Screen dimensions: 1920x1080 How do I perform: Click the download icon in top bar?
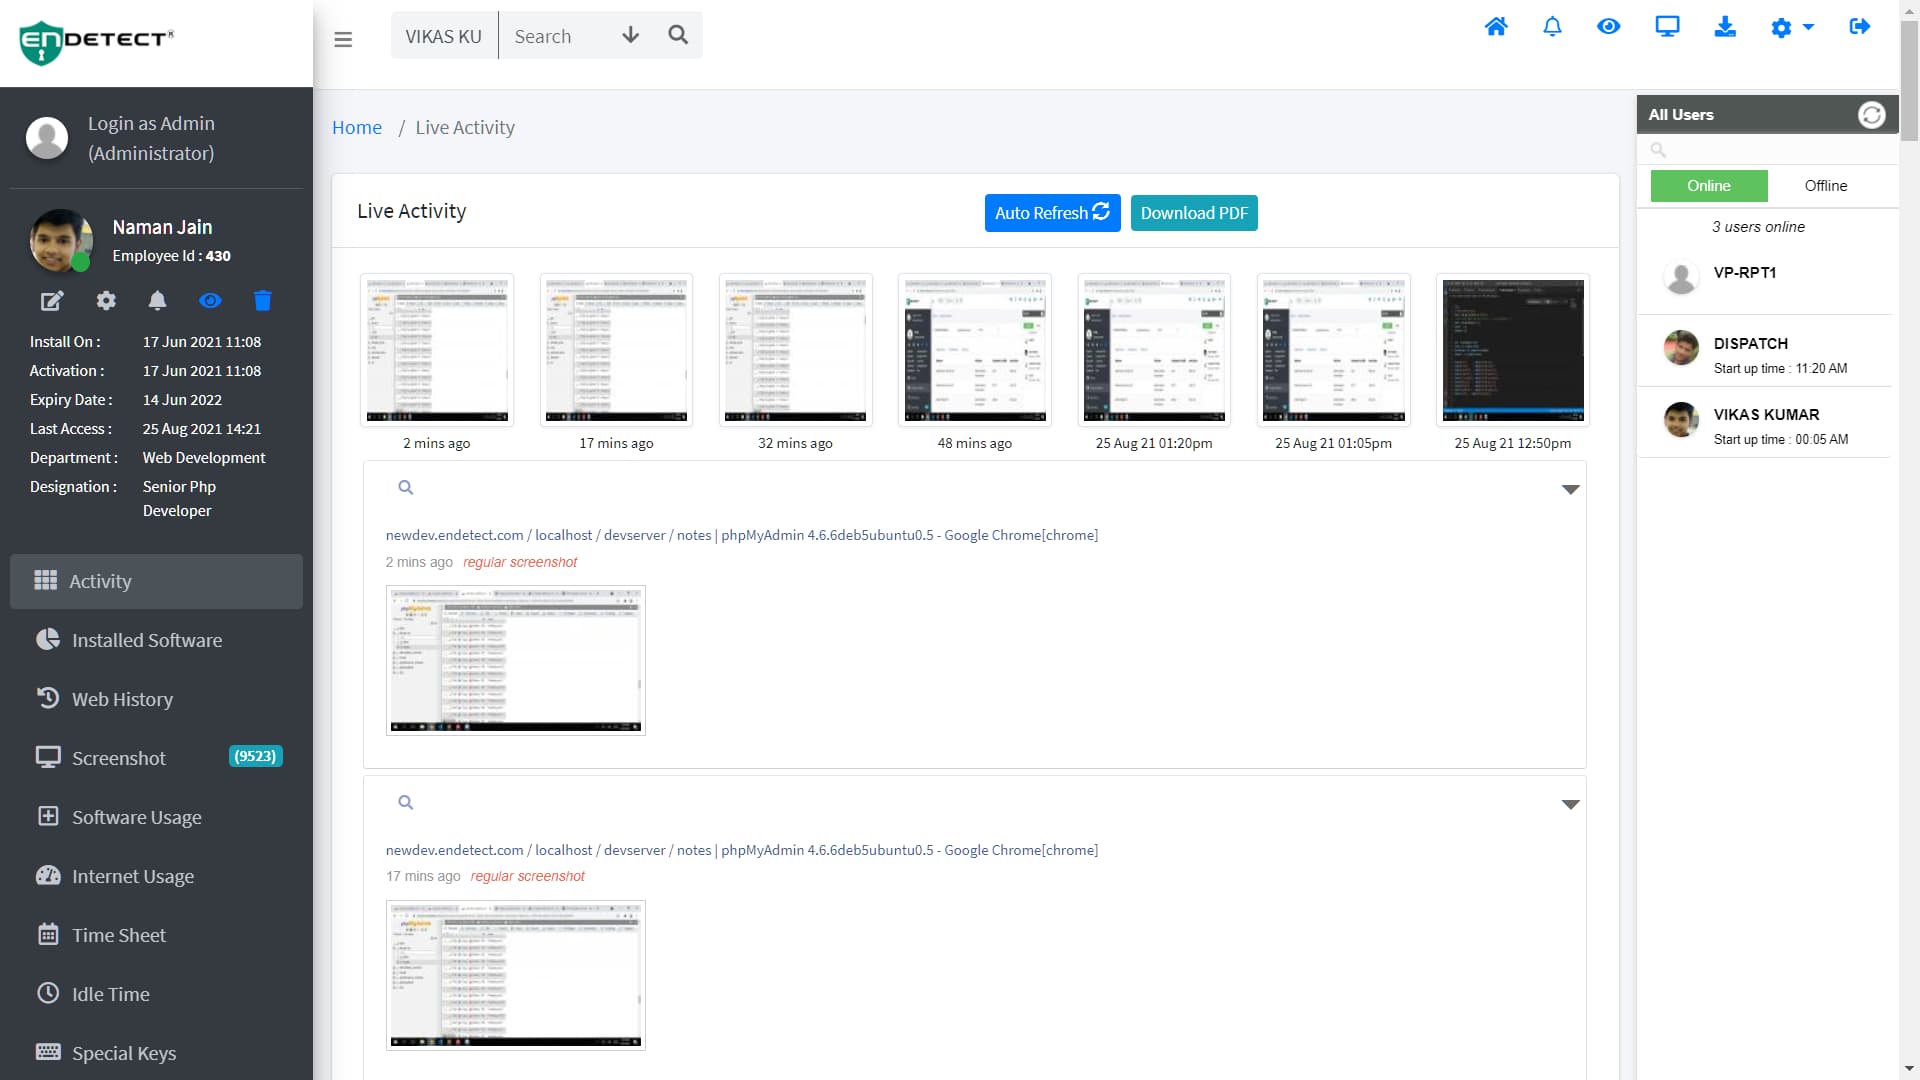1725,27
